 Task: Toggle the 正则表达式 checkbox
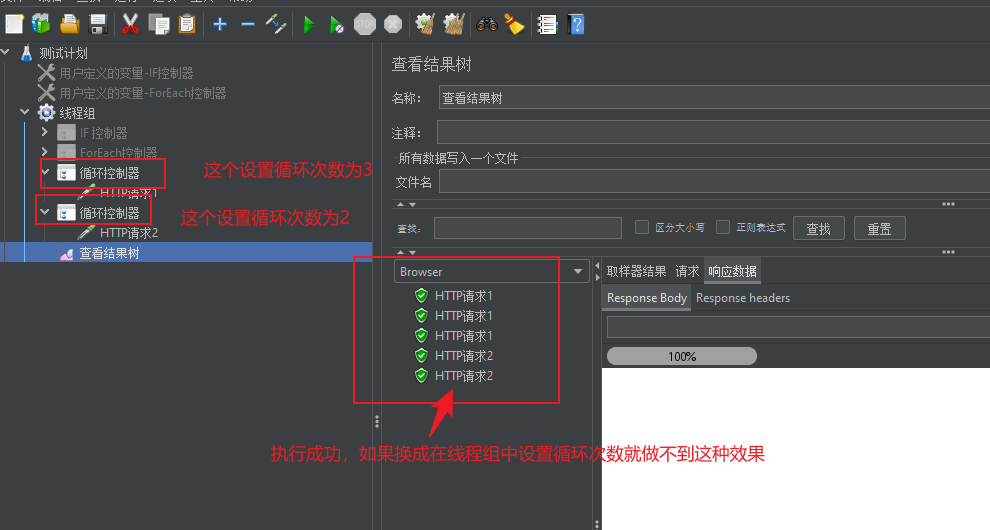click(x=723, y=227)
